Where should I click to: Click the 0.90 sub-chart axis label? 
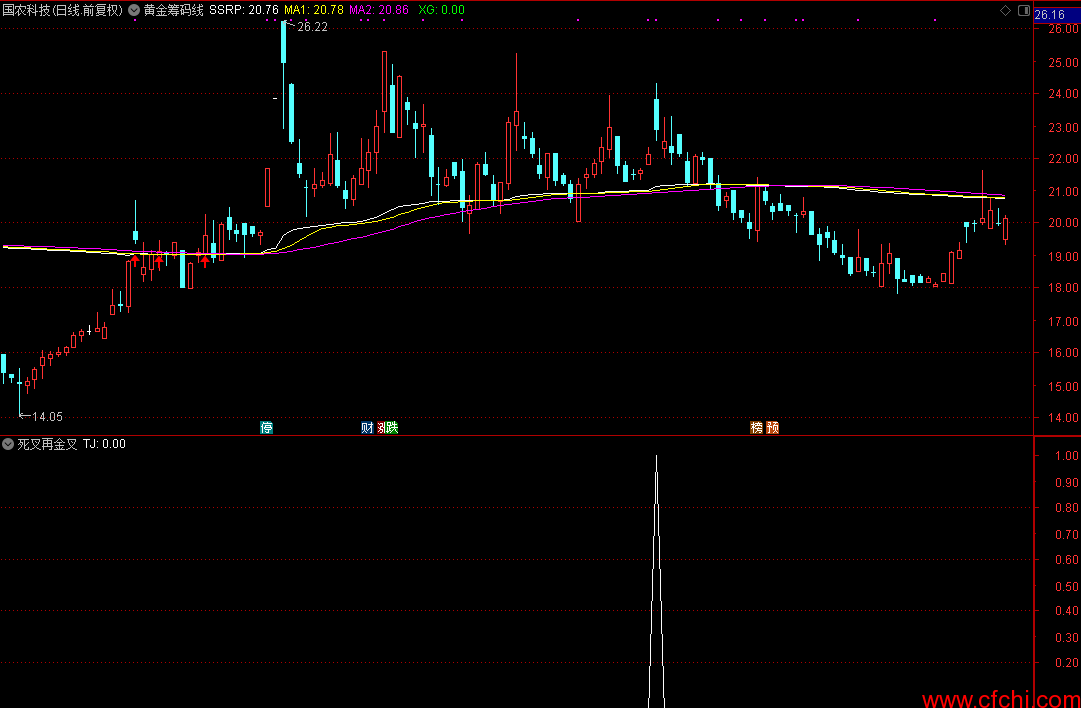tap(1067, 483)
